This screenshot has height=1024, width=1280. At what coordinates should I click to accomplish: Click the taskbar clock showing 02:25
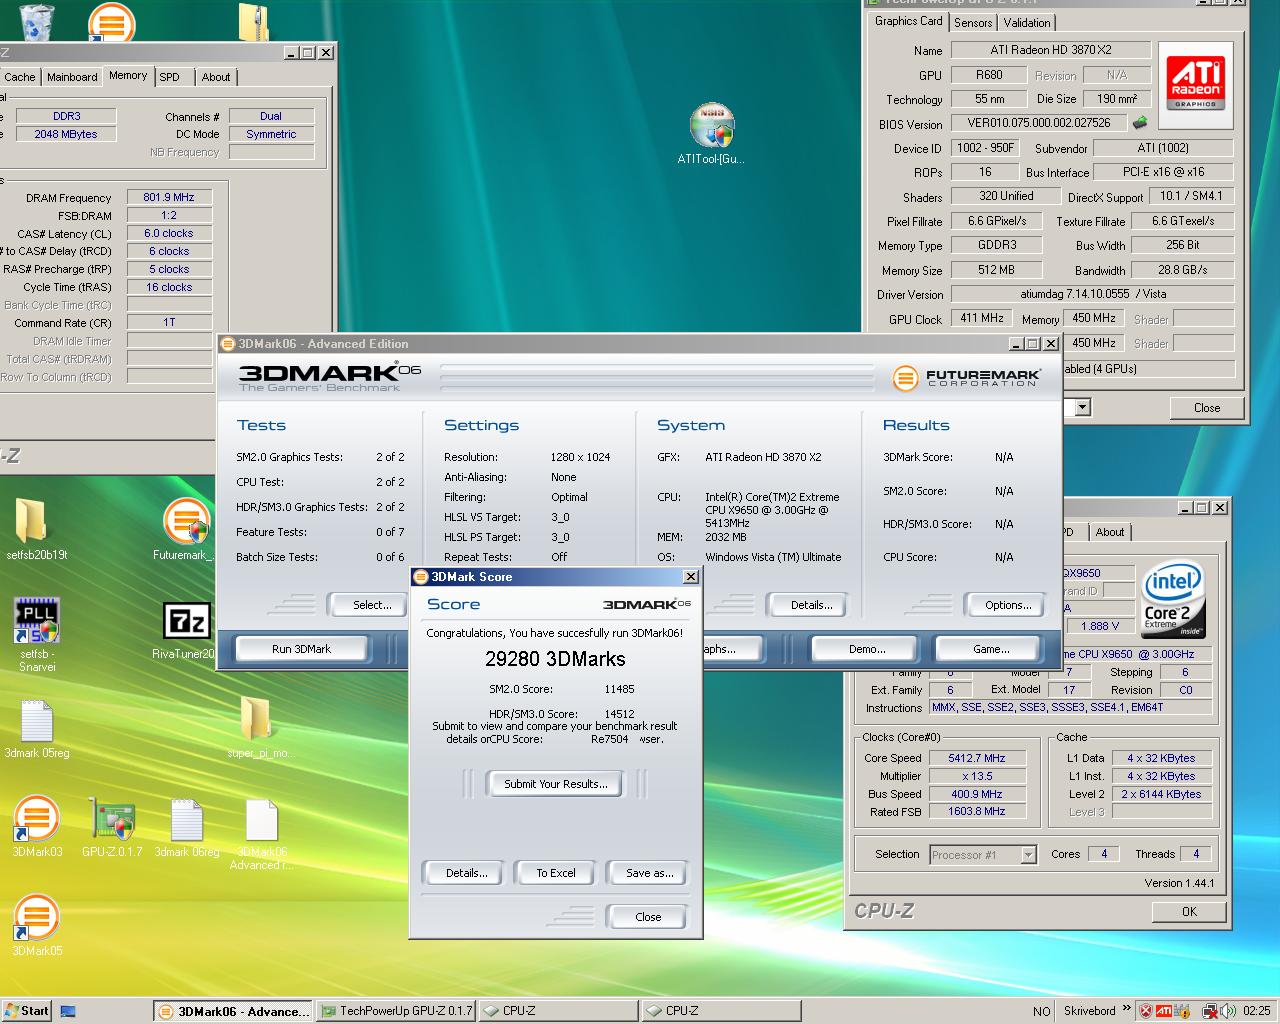[x=1256, y=1011]
